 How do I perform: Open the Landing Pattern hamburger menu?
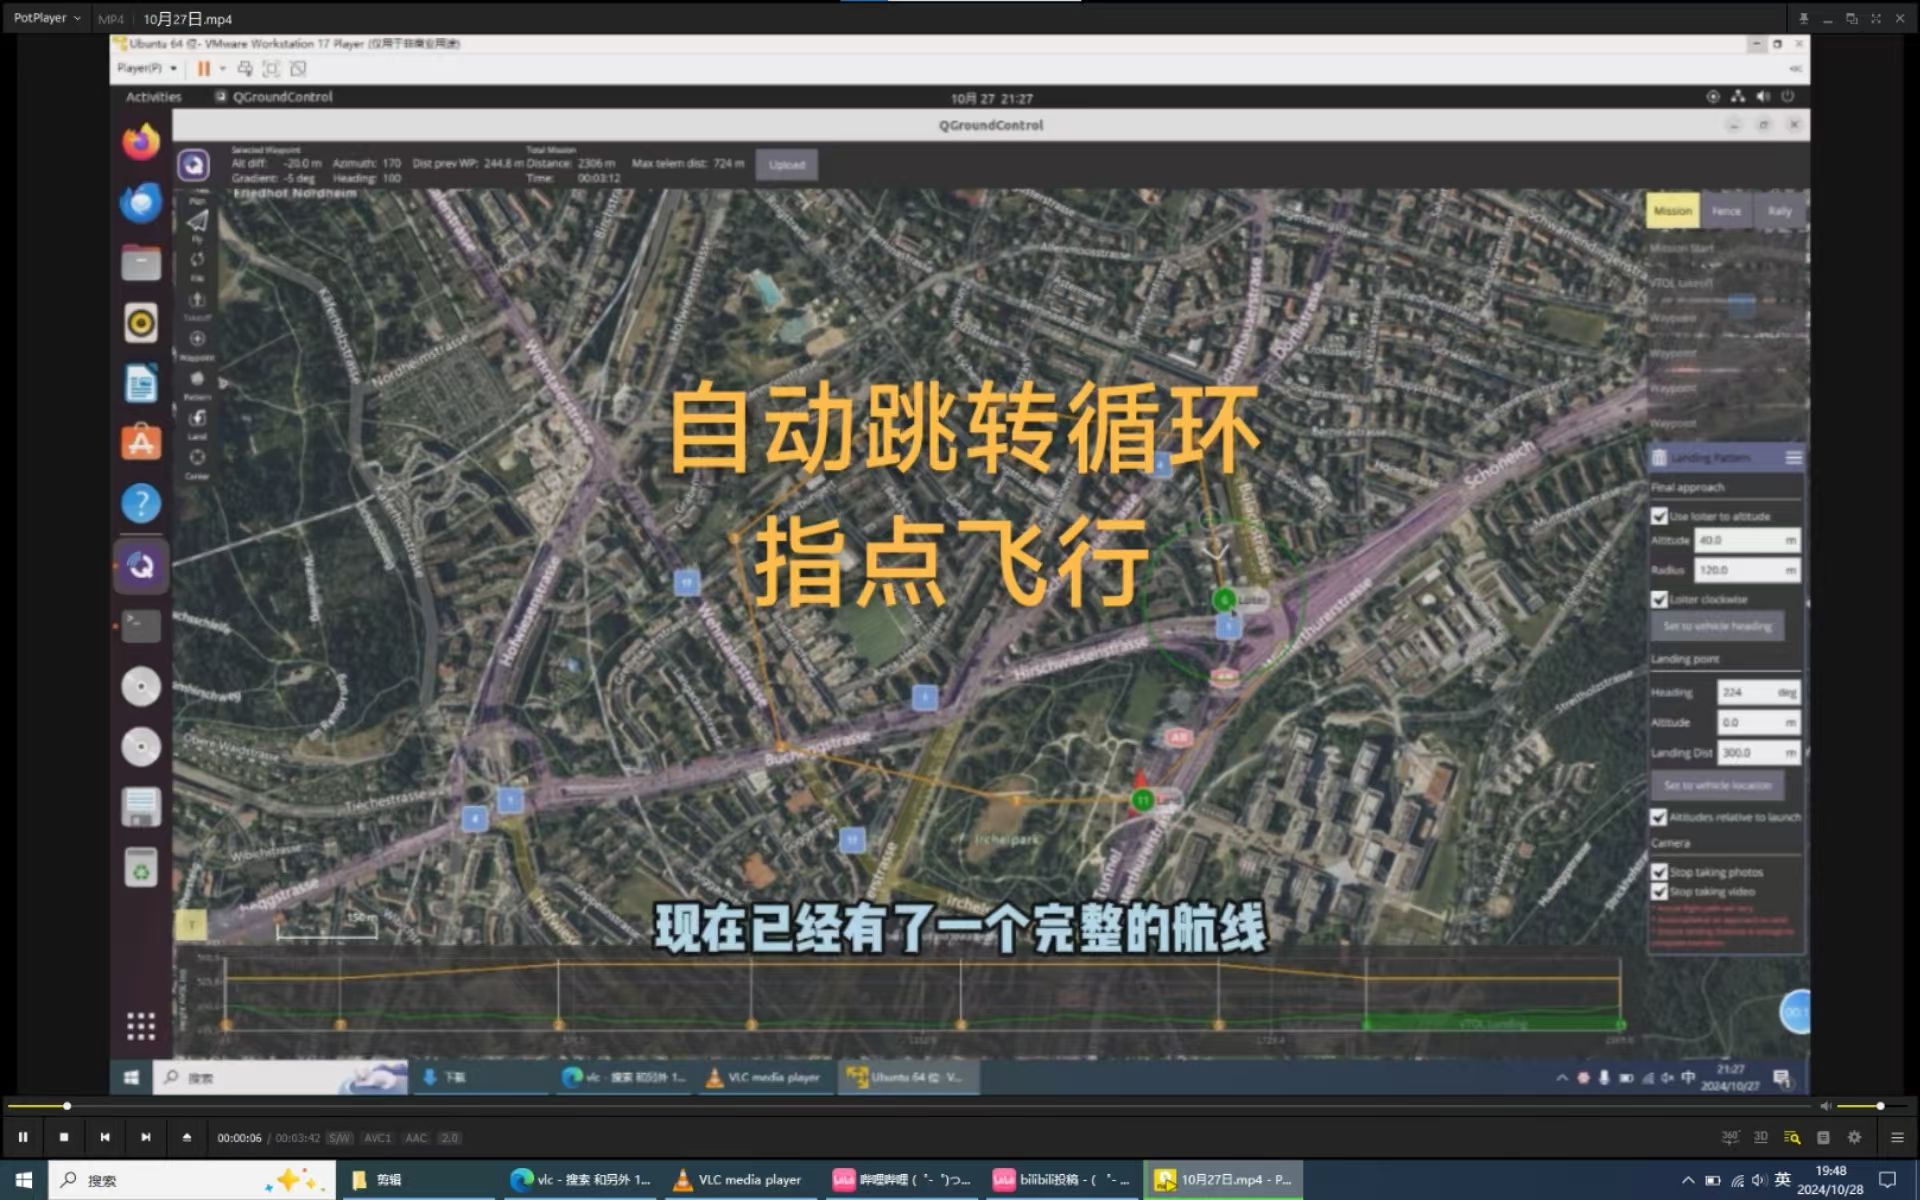(x=1793, y=458)
